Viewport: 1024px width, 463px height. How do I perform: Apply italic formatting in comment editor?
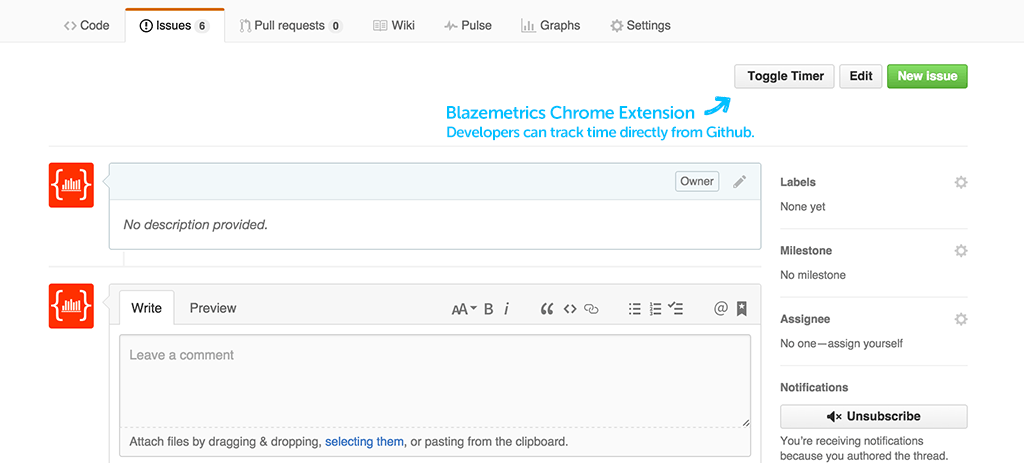pyautogui.click(x=506, y=309)
